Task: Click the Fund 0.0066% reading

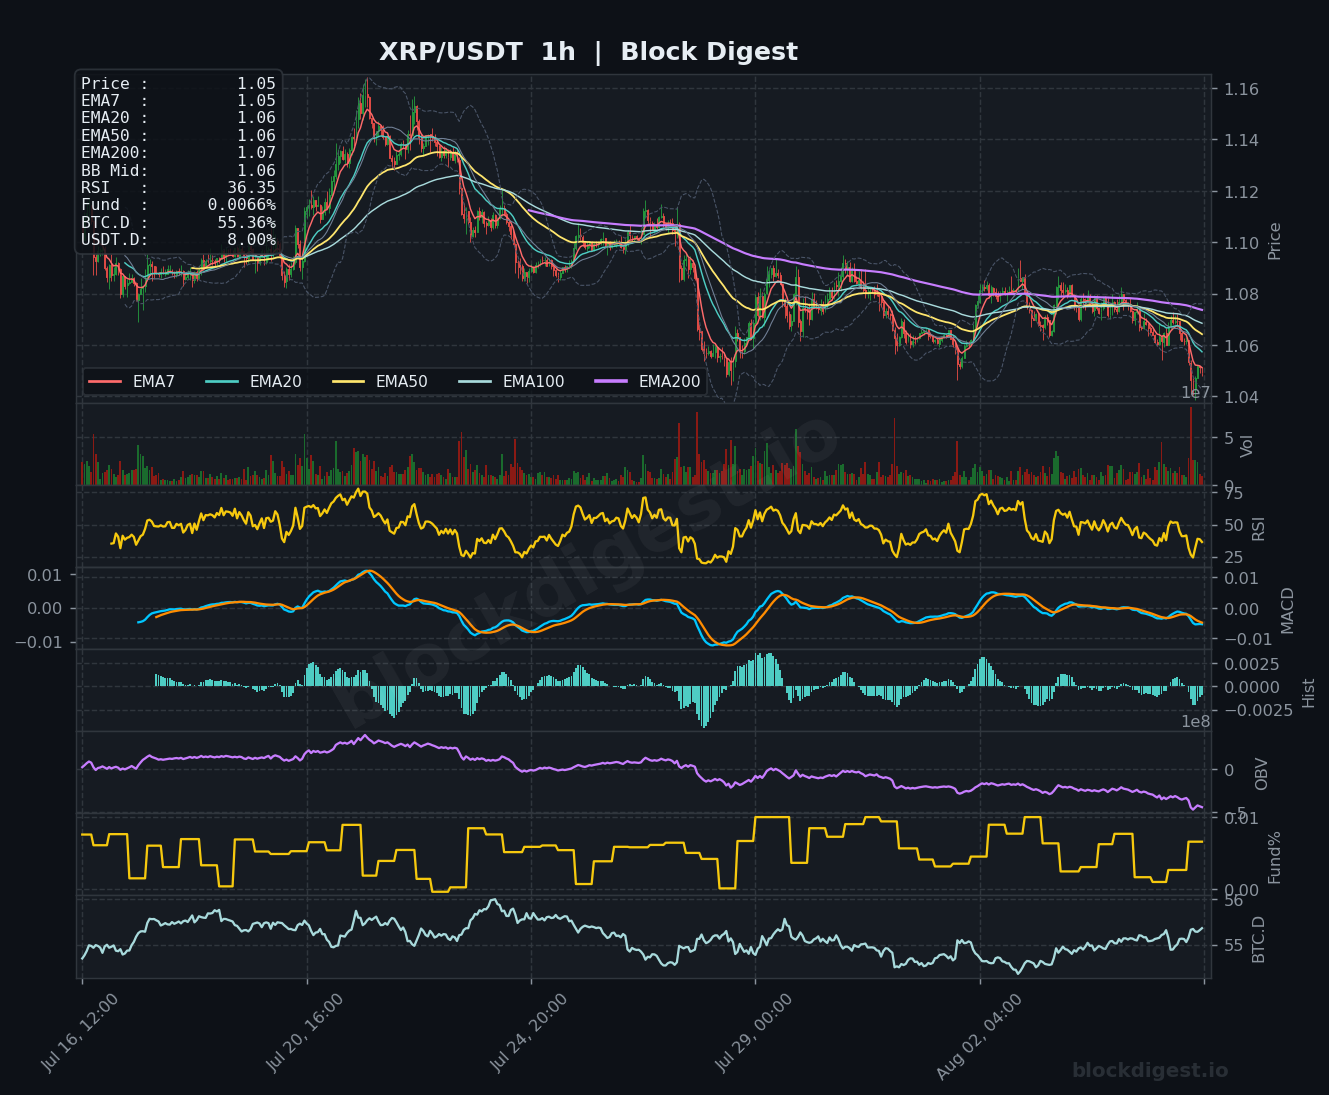Action: (x=178, y=205)
